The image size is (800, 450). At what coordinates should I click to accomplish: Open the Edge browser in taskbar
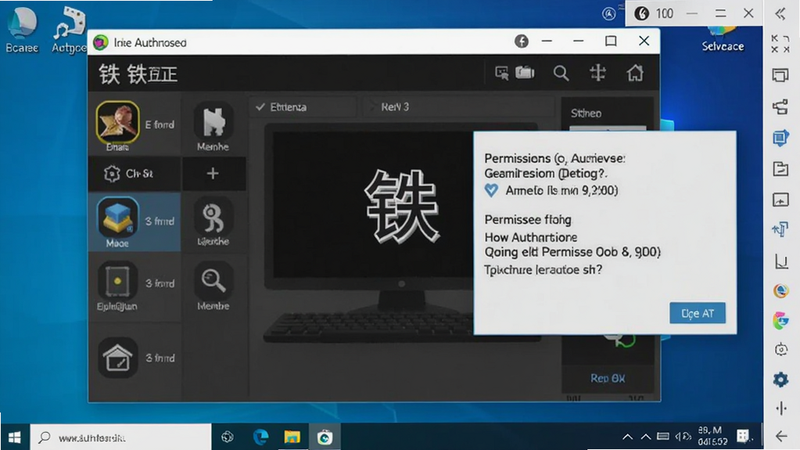261,437
